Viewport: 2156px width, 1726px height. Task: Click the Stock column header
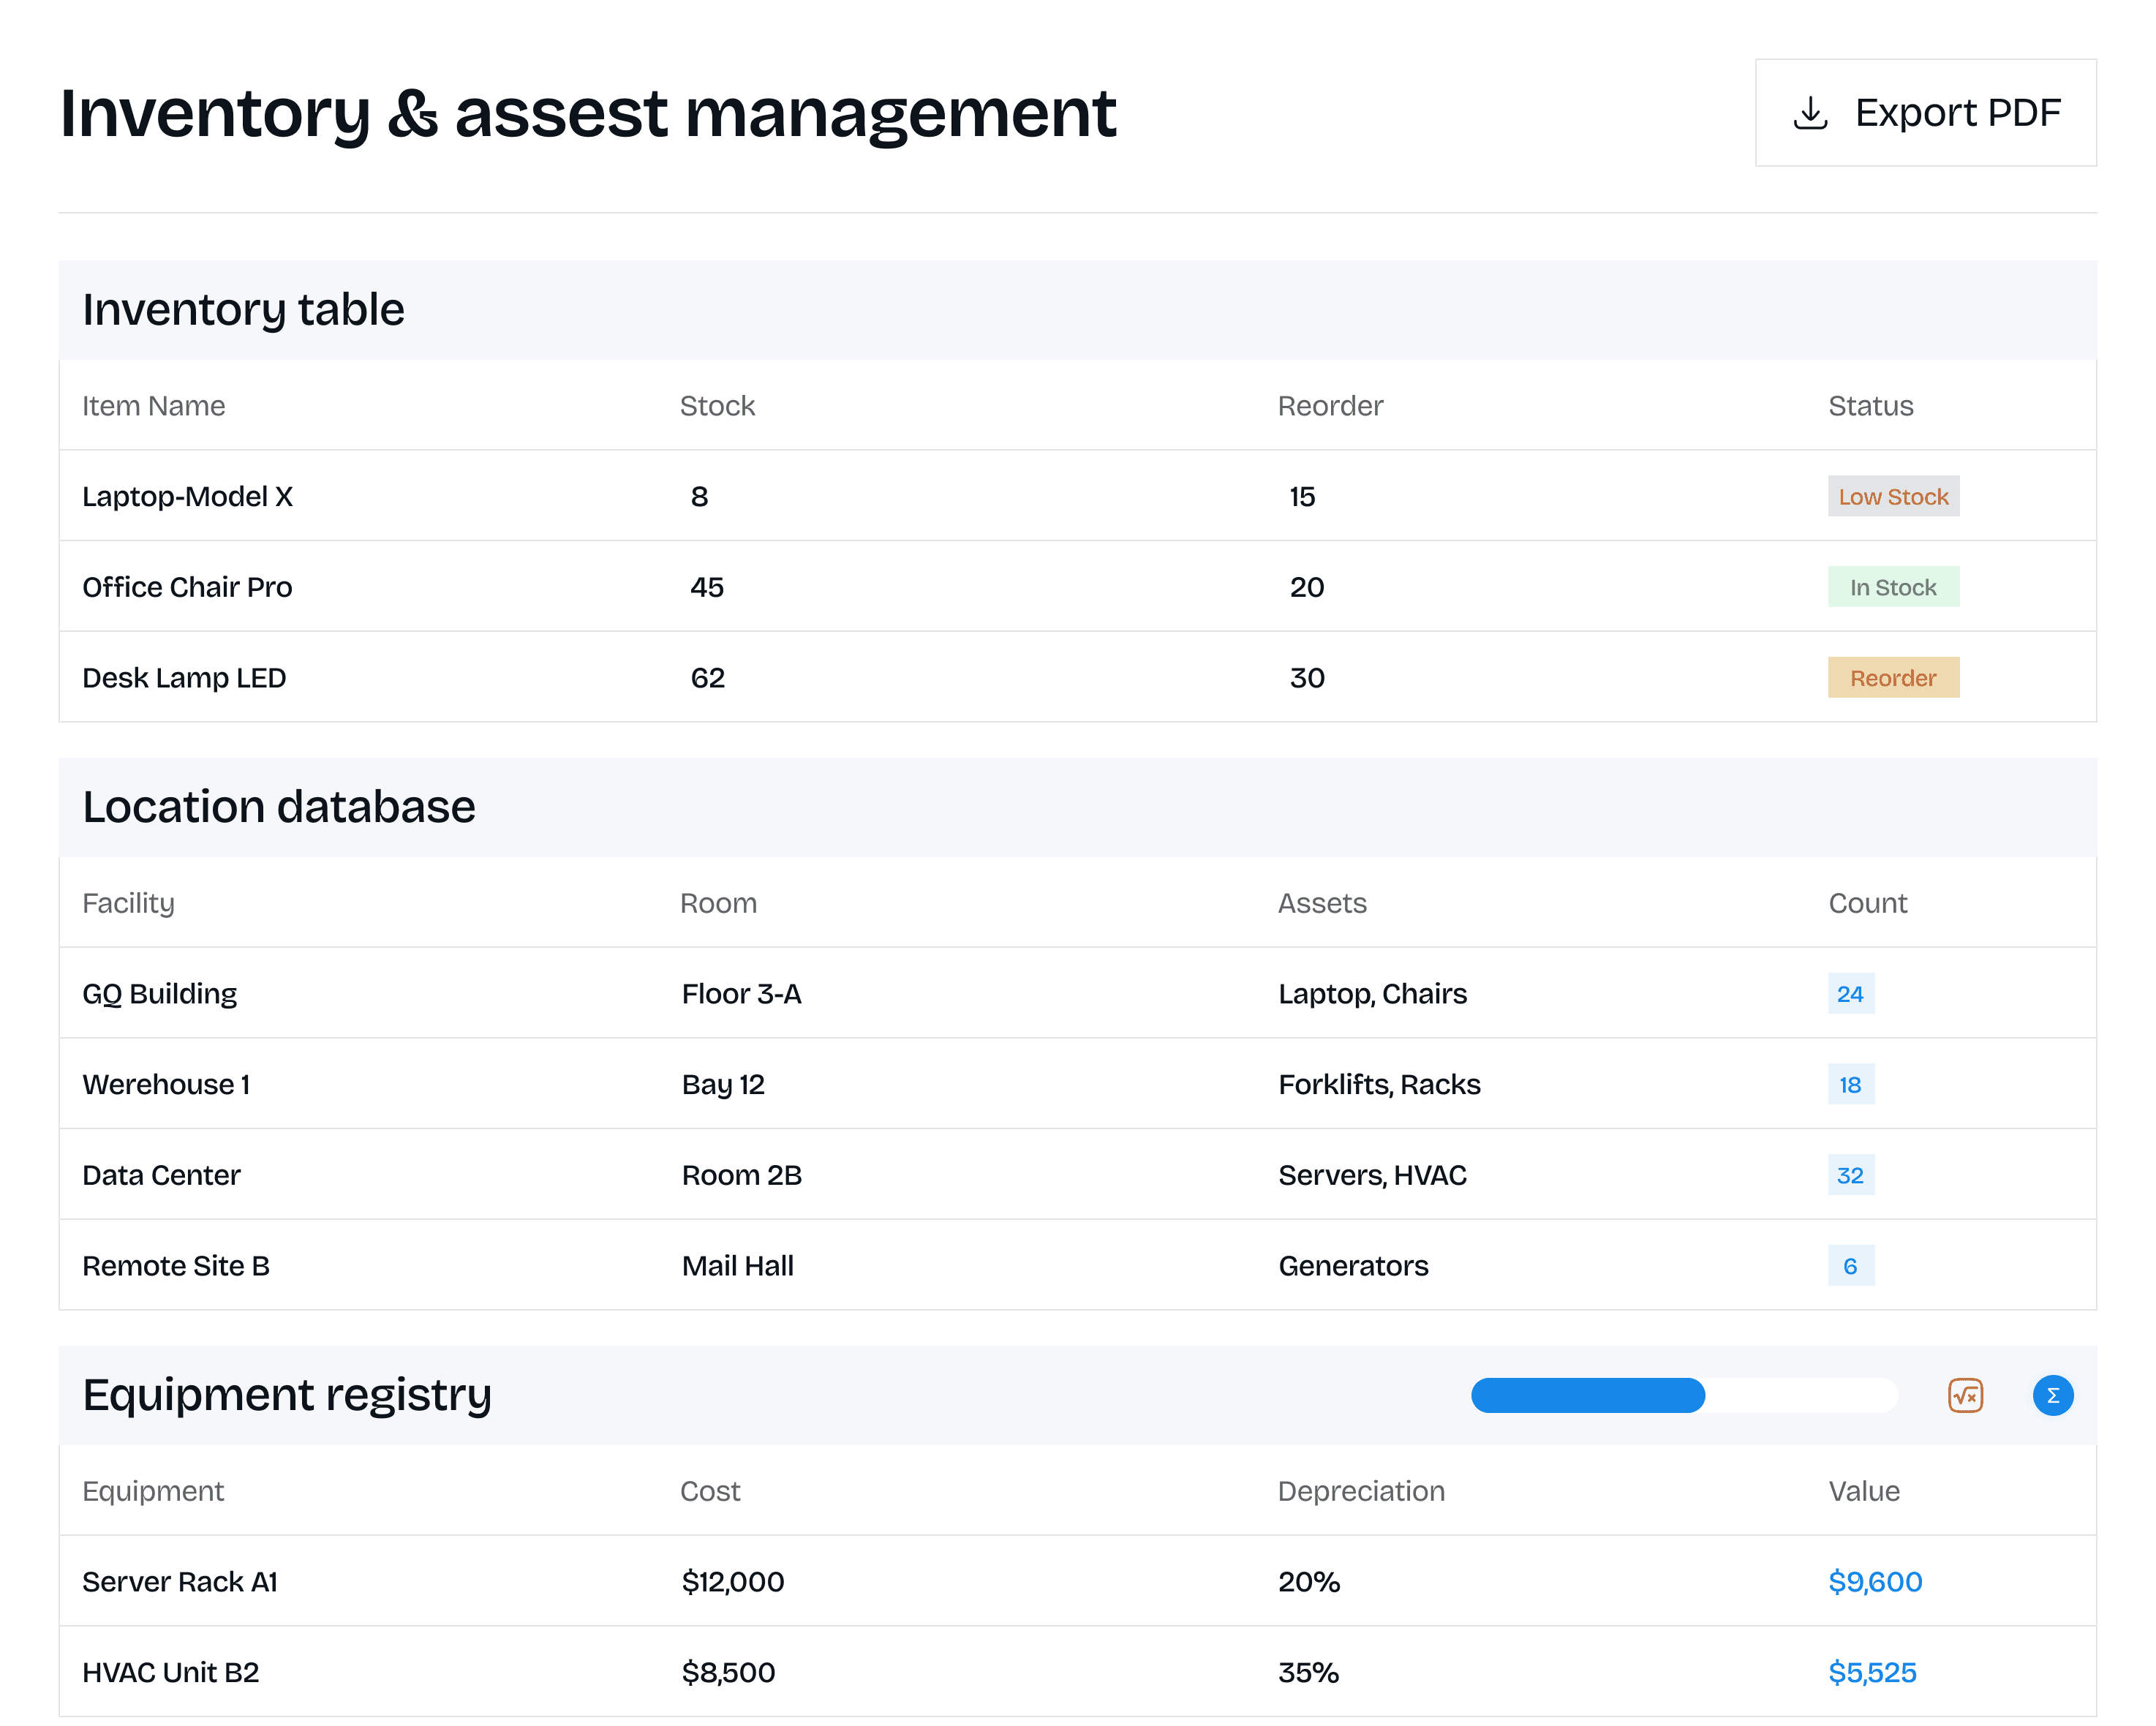[x=717, y=406]
